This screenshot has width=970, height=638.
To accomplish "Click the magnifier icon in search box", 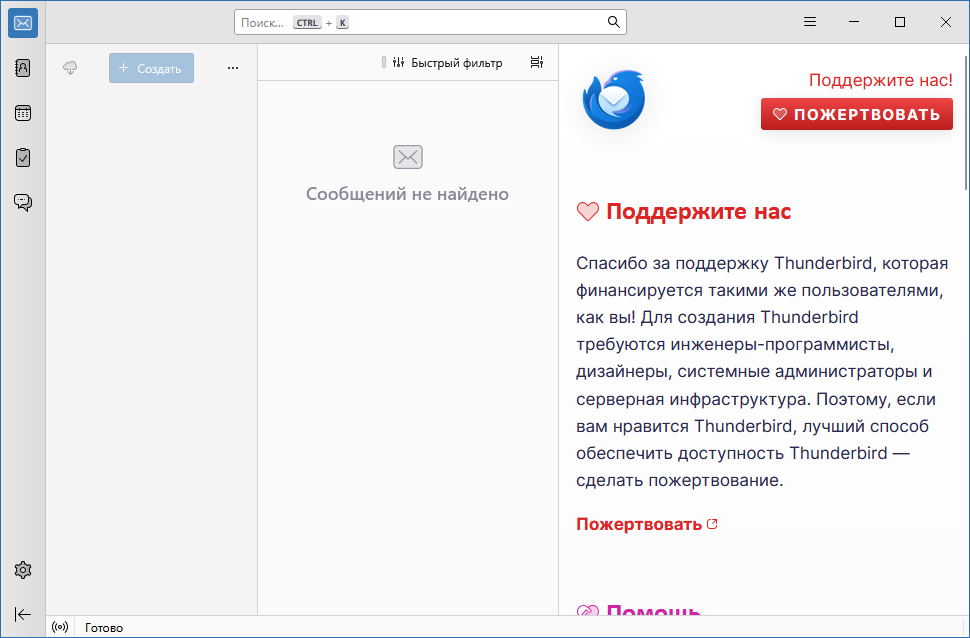I will pyautogui.click(x=614, y=22).
